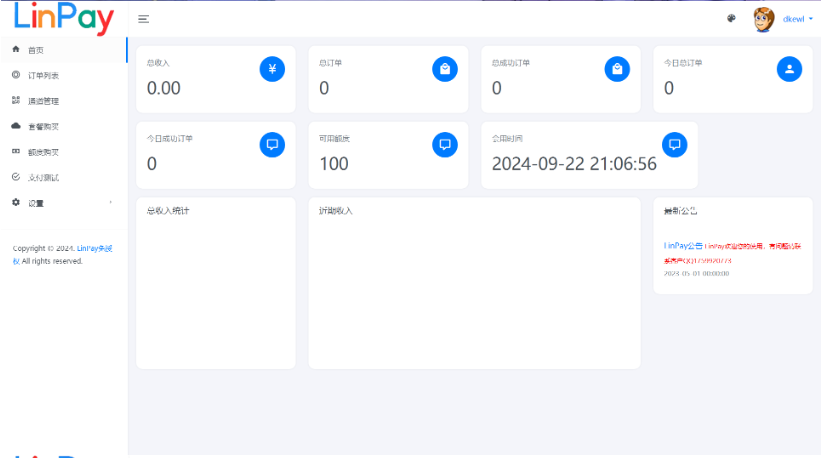Click the cloud icon for 套餐购买

pyautogui.click(x=16, y=126)
